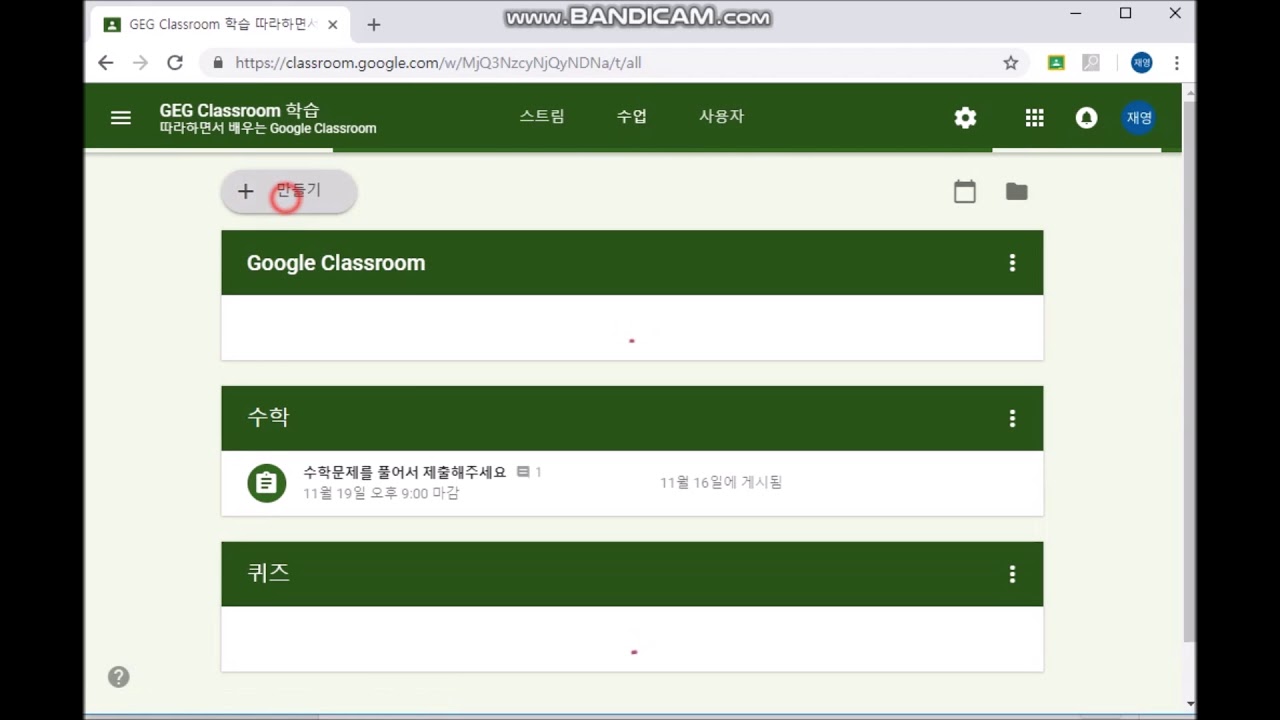Open the 수학문제를 풀어서 제출해주세요 assignment
This screenshot has width=1280, height=720.
tap(405, 472)
